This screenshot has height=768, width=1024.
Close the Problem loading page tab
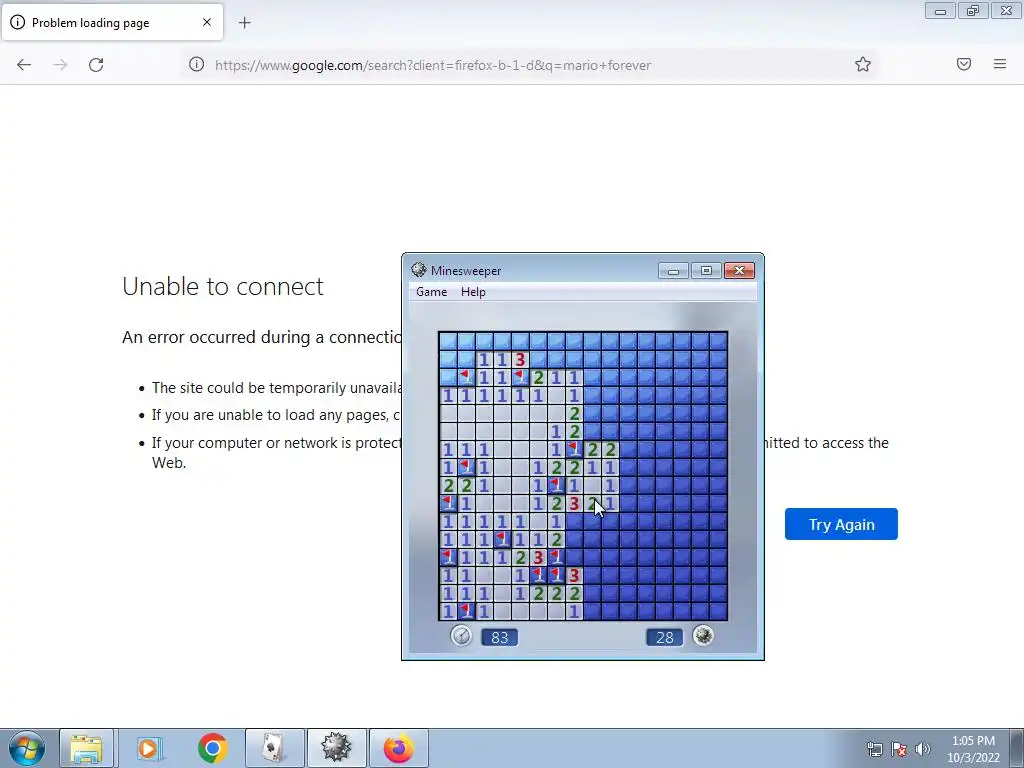(x=207, y=22)
